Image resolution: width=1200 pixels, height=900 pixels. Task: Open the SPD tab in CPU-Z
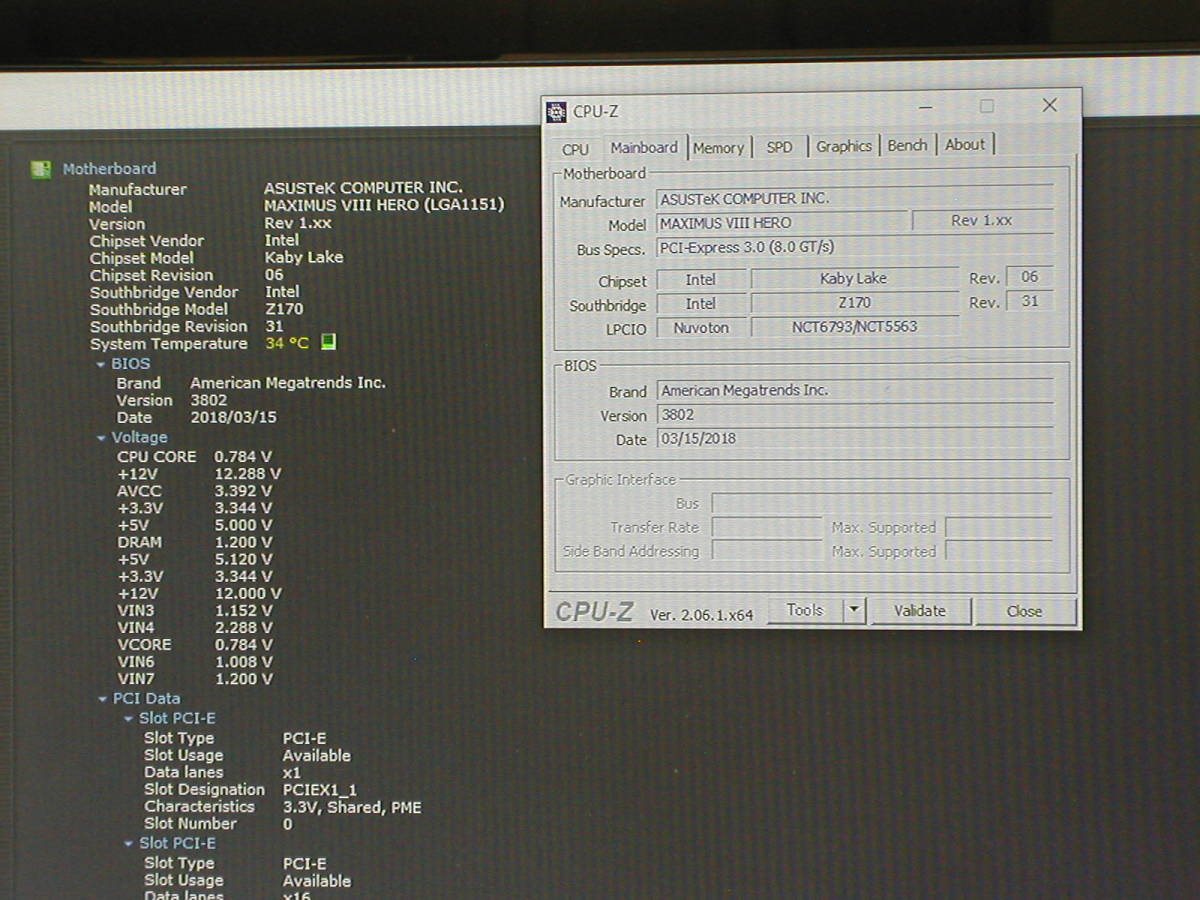tap(779, 147)
